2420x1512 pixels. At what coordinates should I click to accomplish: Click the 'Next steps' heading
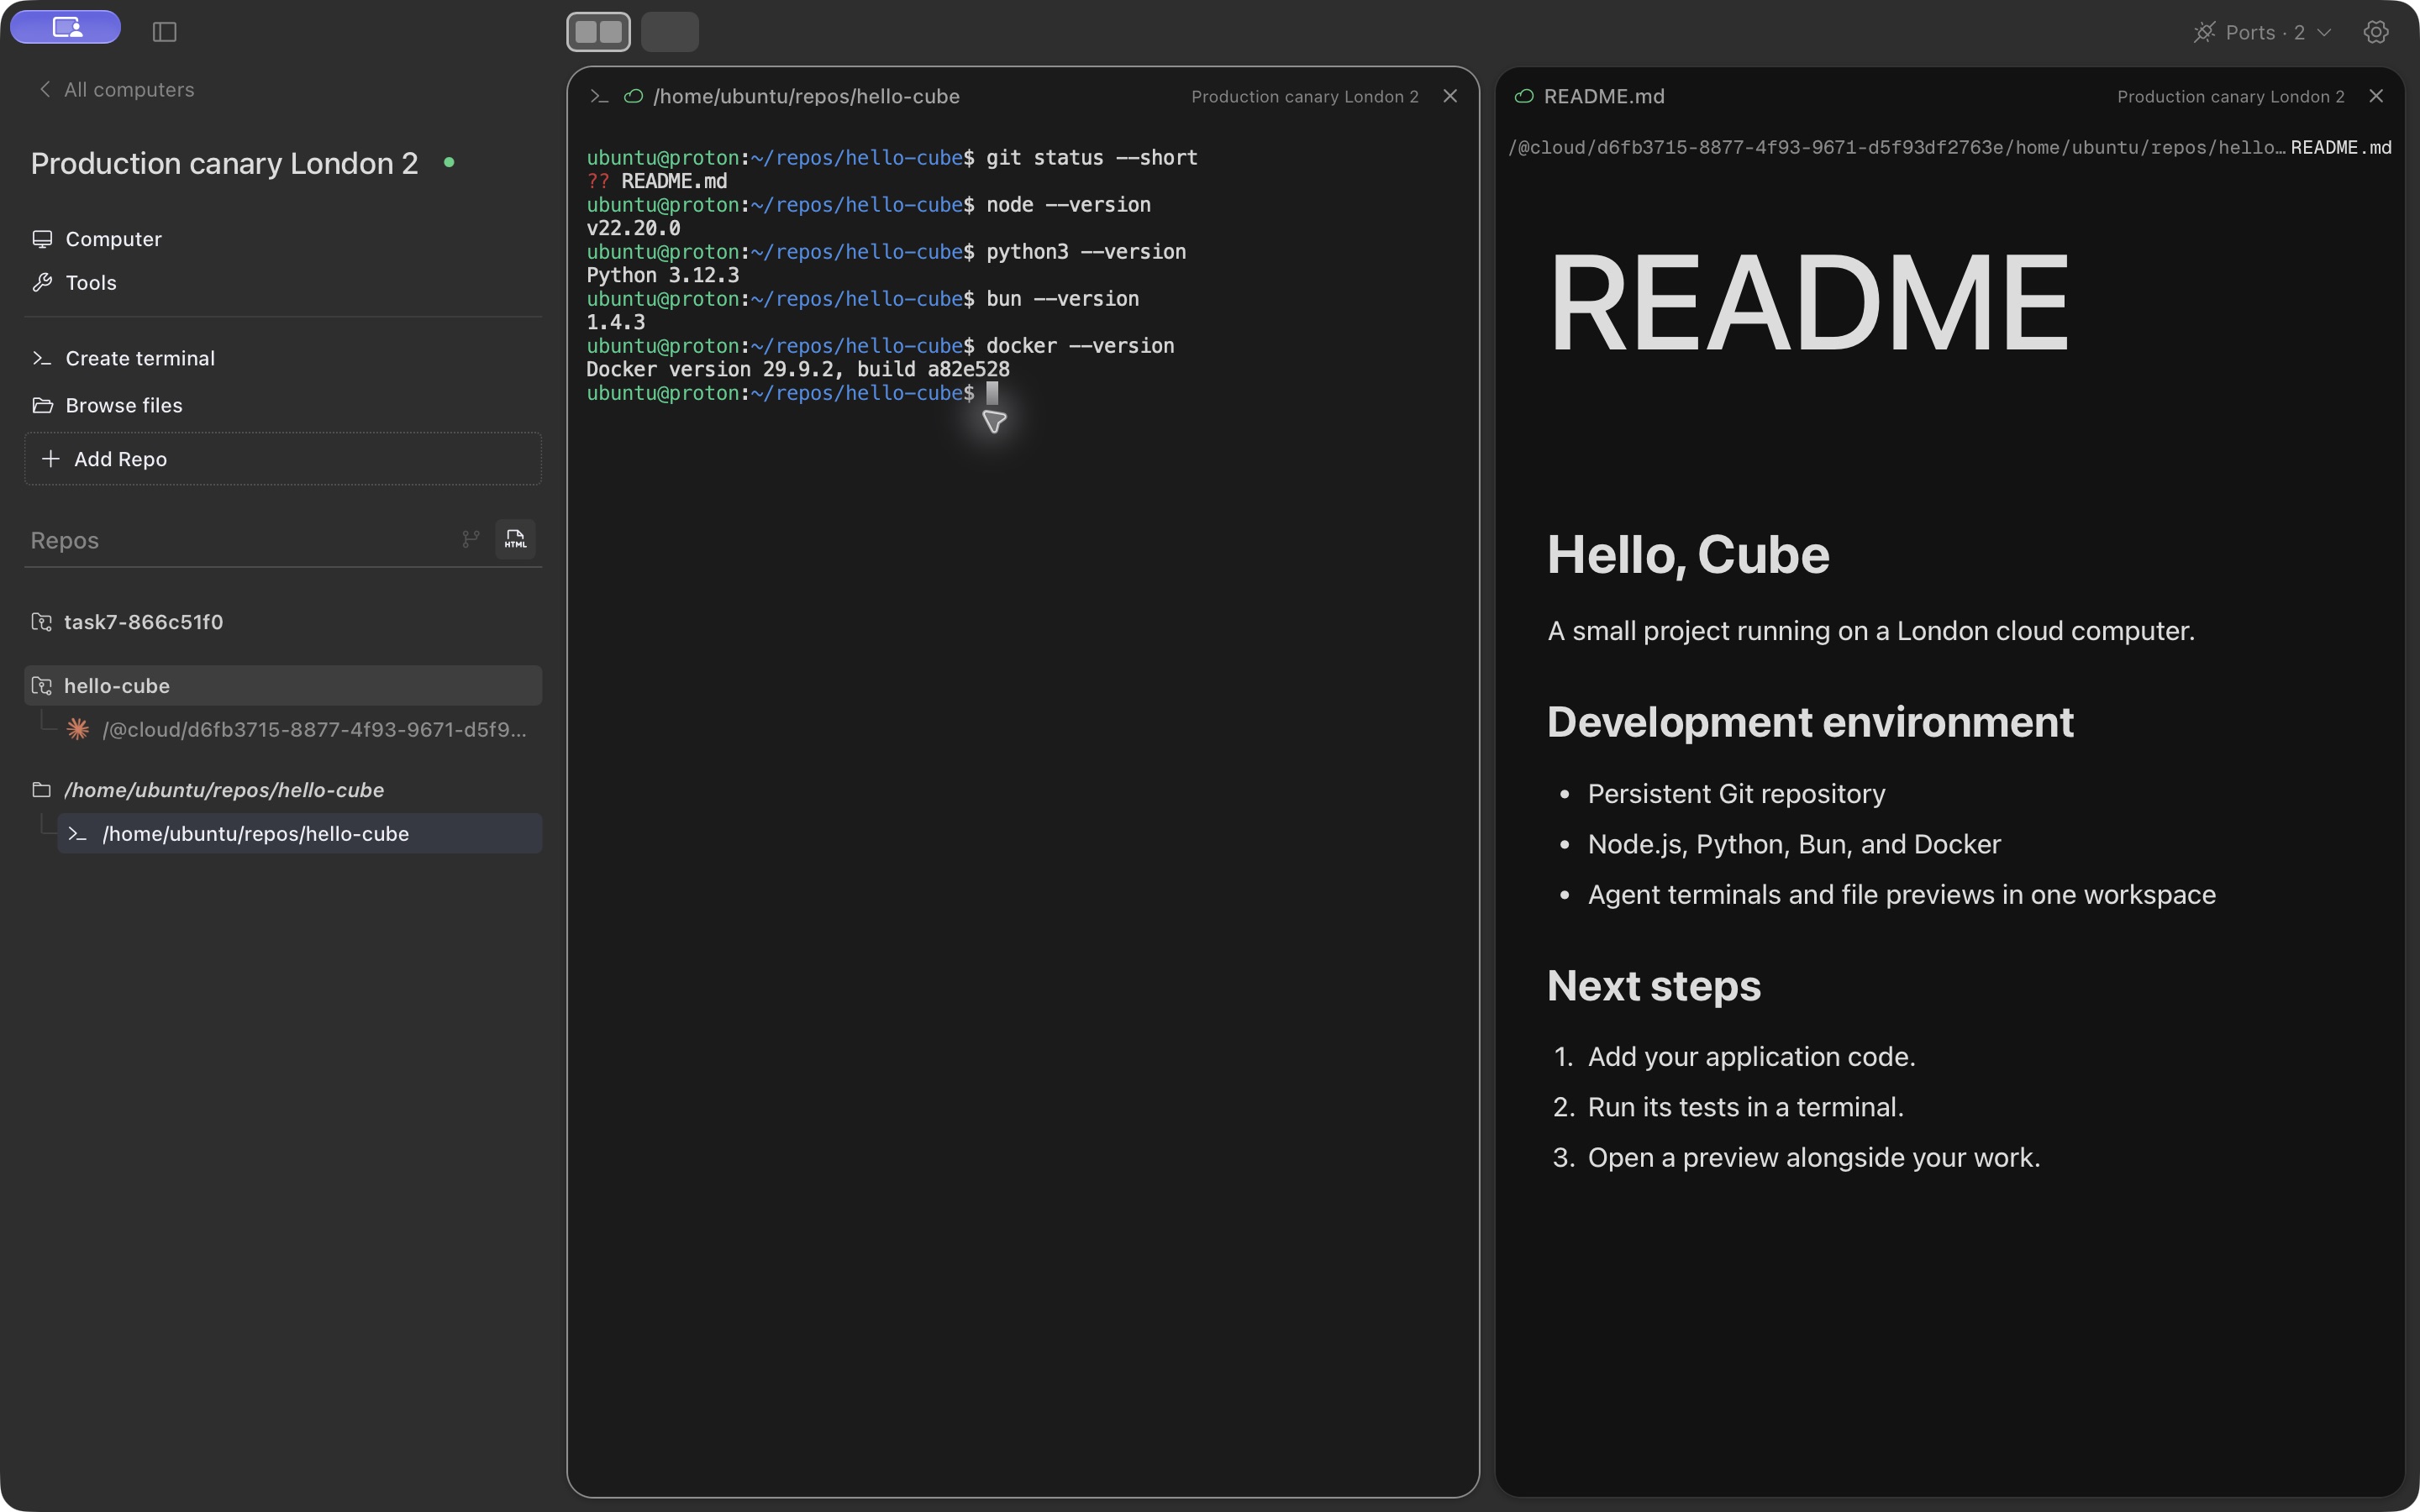(1654, 986)
